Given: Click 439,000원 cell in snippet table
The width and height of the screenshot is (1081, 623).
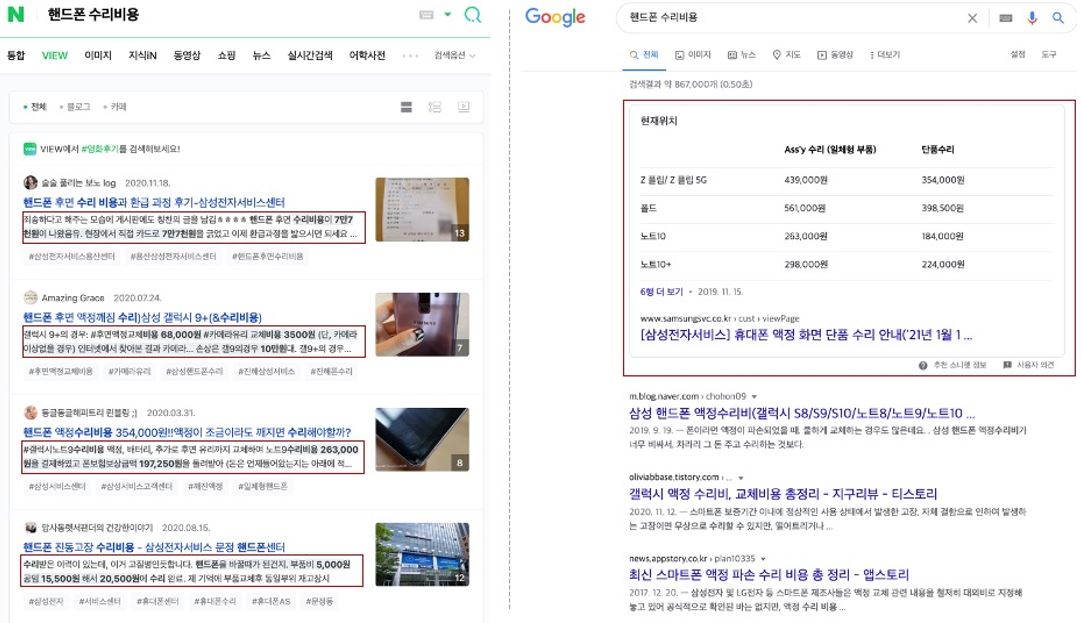Looking at the screenshot, I should pyautogui.click(x=805, y=180).
